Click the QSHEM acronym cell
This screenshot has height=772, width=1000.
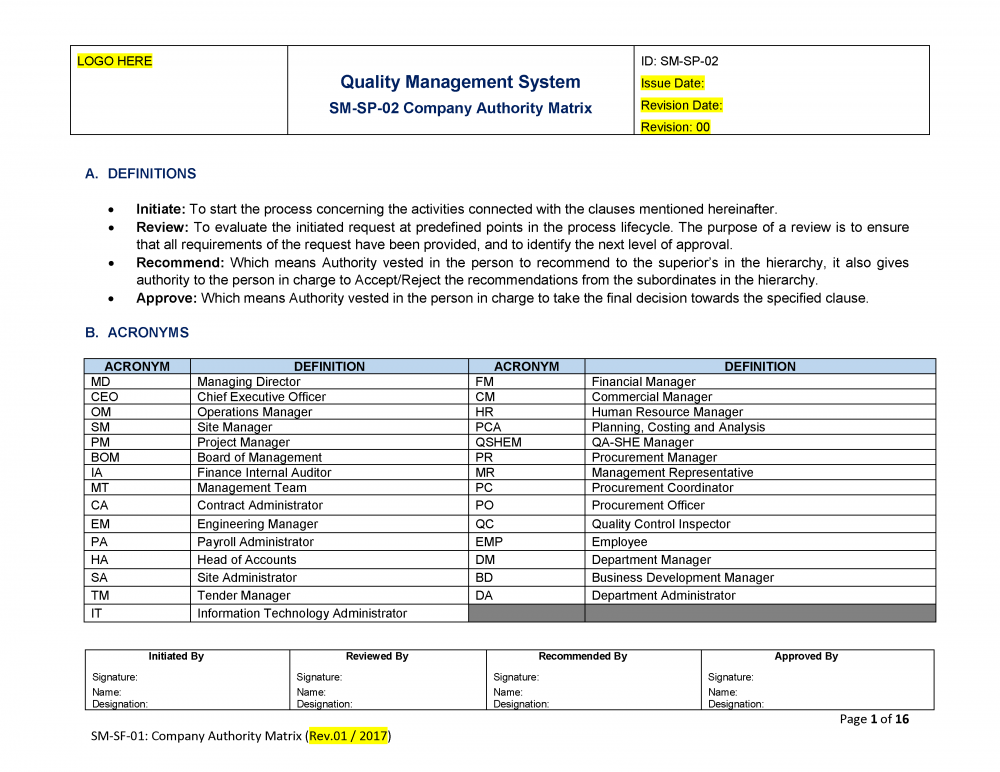[x=498, y=442]
